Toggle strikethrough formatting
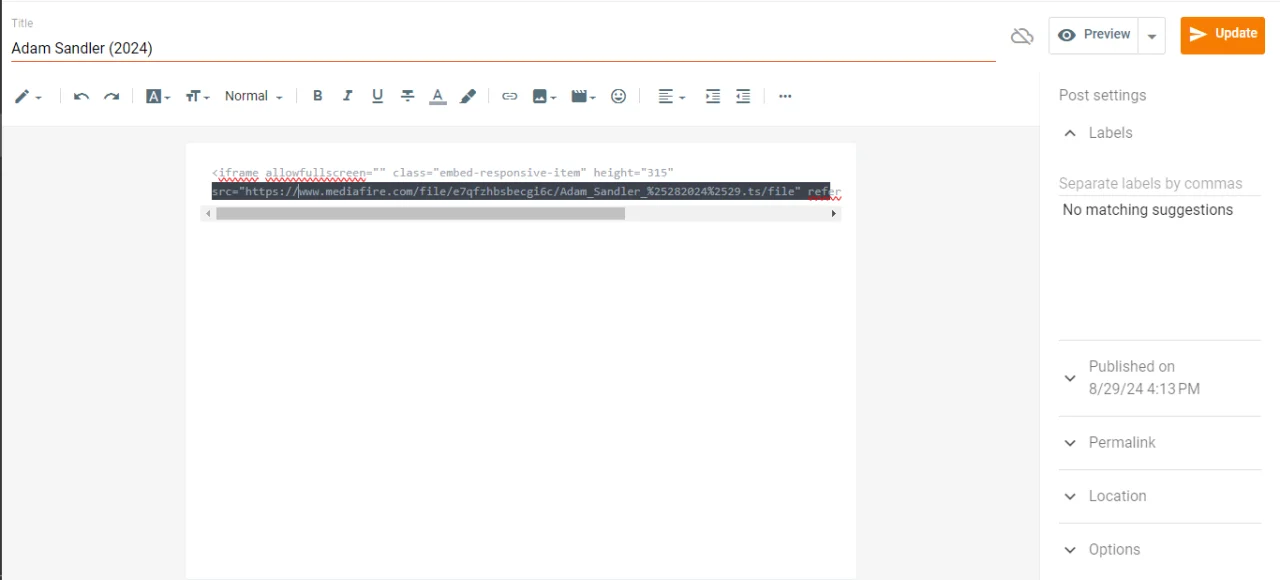Viewport: 1280px width, 580px height. point(408,96)
